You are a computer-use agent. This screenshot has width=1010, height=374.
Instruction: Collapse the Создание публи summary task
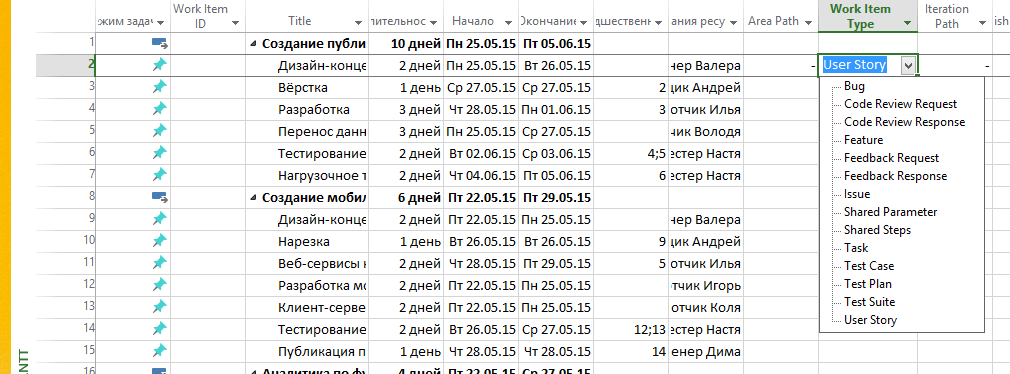point(252,44)
